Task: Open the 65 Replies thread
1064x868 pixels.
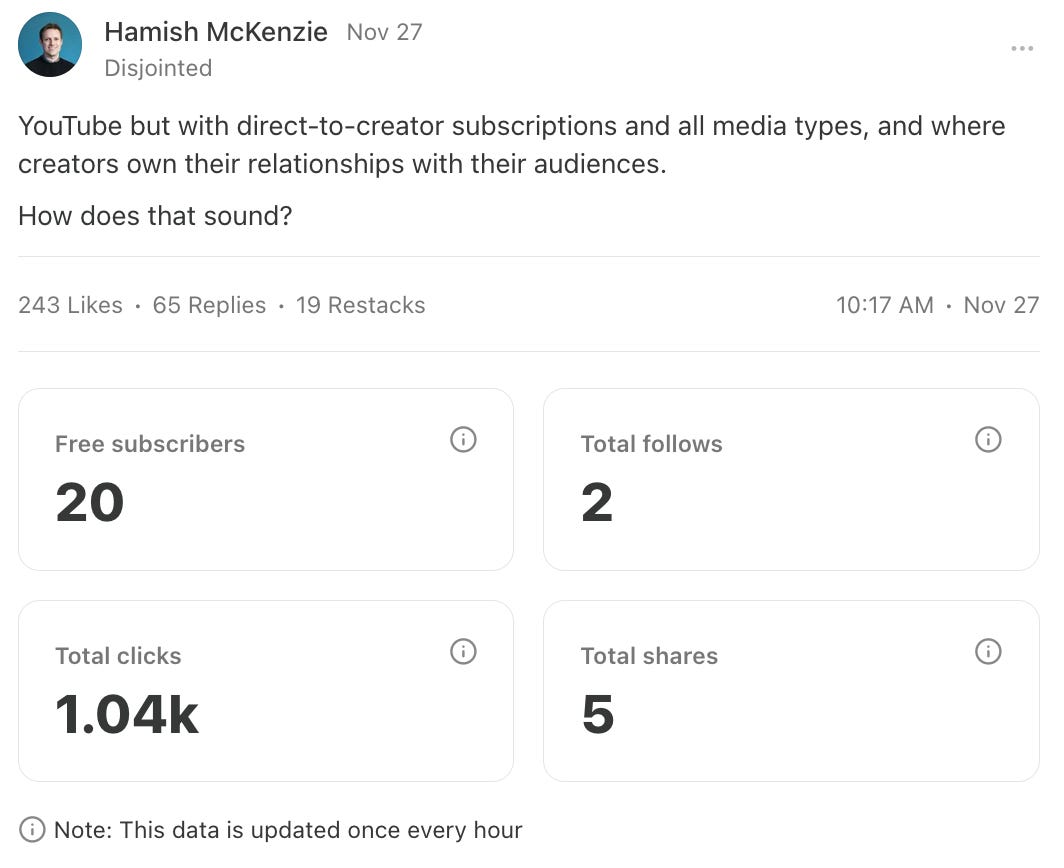Action: (x=208, y=305)
